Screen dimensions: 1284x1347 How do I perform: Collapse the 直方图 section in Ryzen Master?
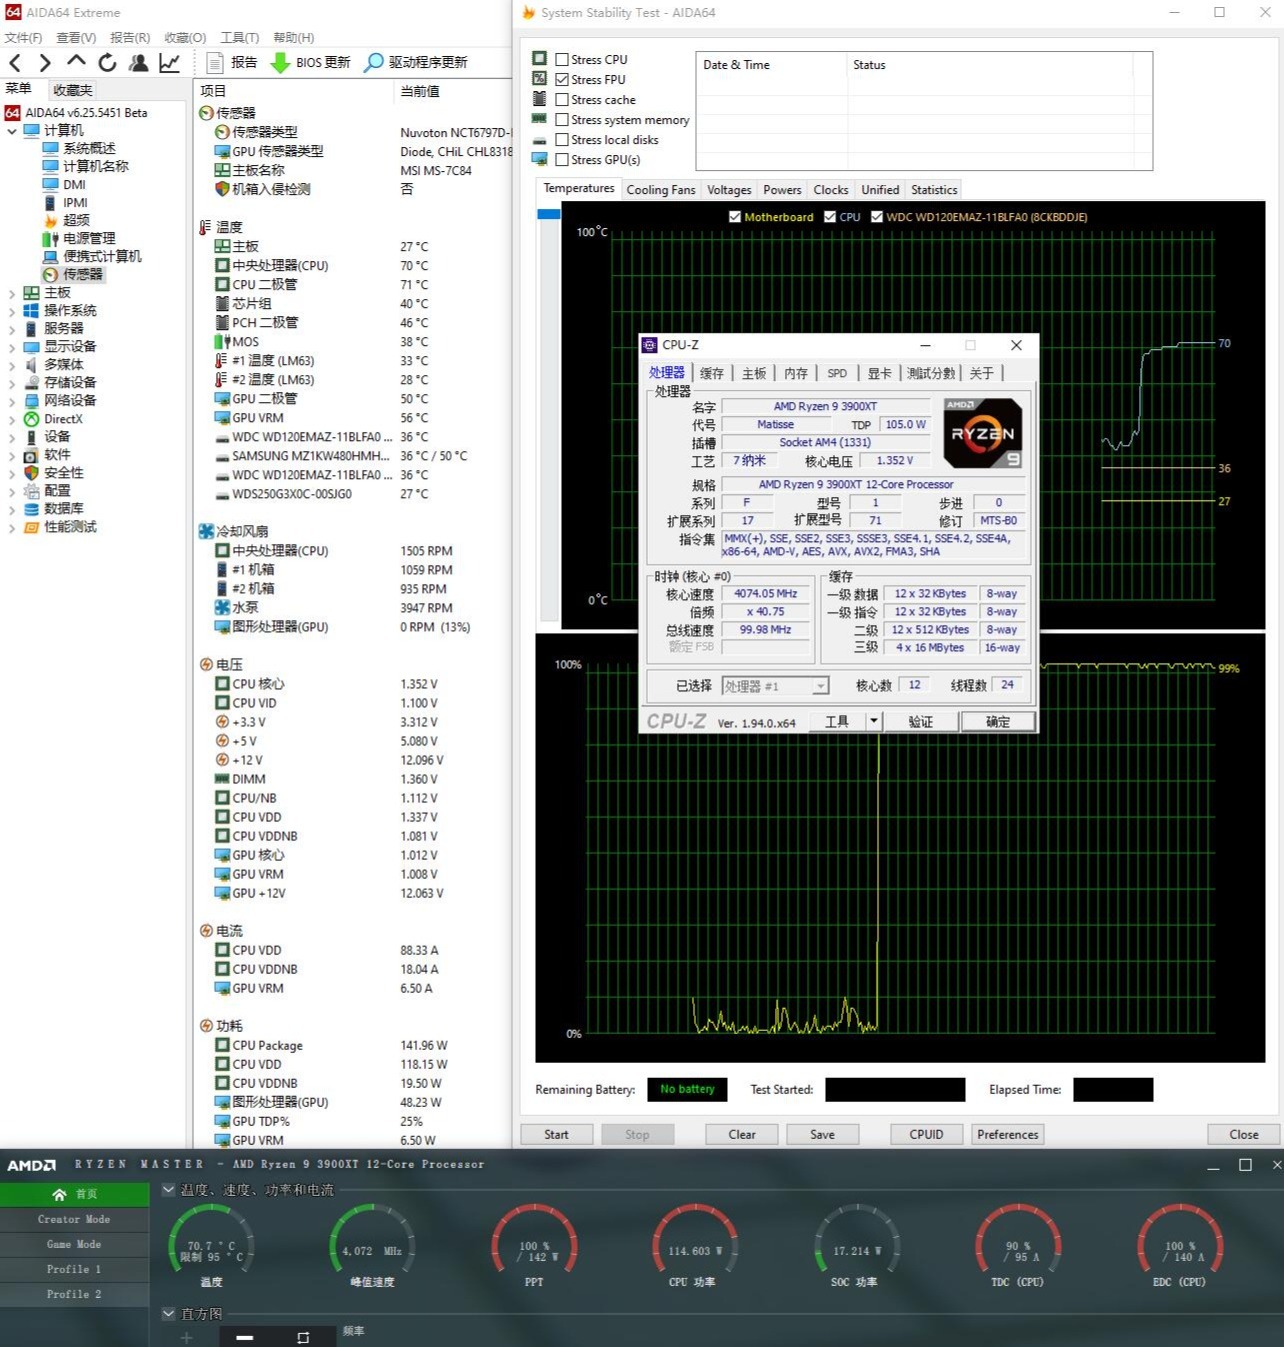click(x=168, y=1314)
